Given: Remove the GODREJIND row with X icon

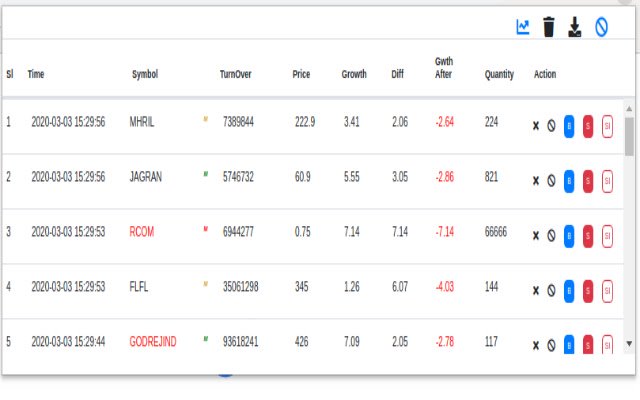Looking at the screenshot, I should pos(536,345).
